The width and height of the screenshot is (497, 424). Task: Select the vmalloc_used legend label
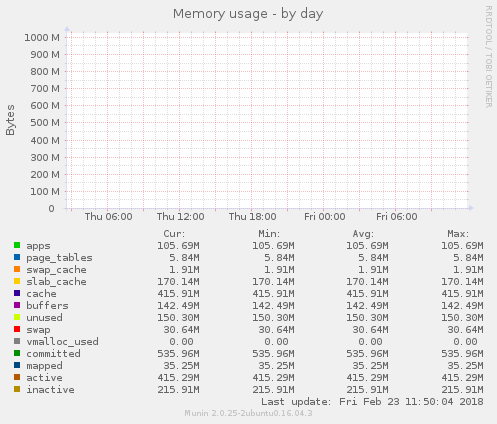tap(62, 342)
